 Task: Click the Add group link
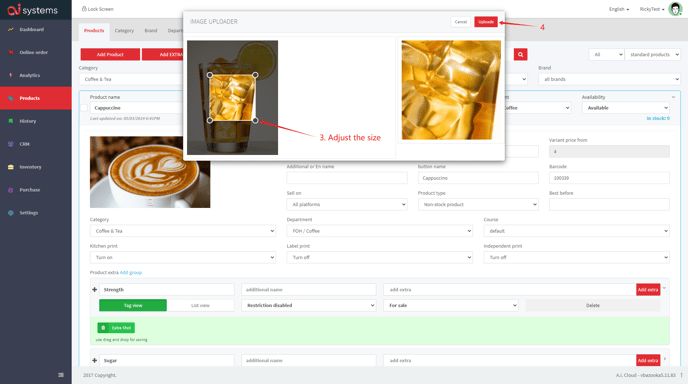click(131, 273)
